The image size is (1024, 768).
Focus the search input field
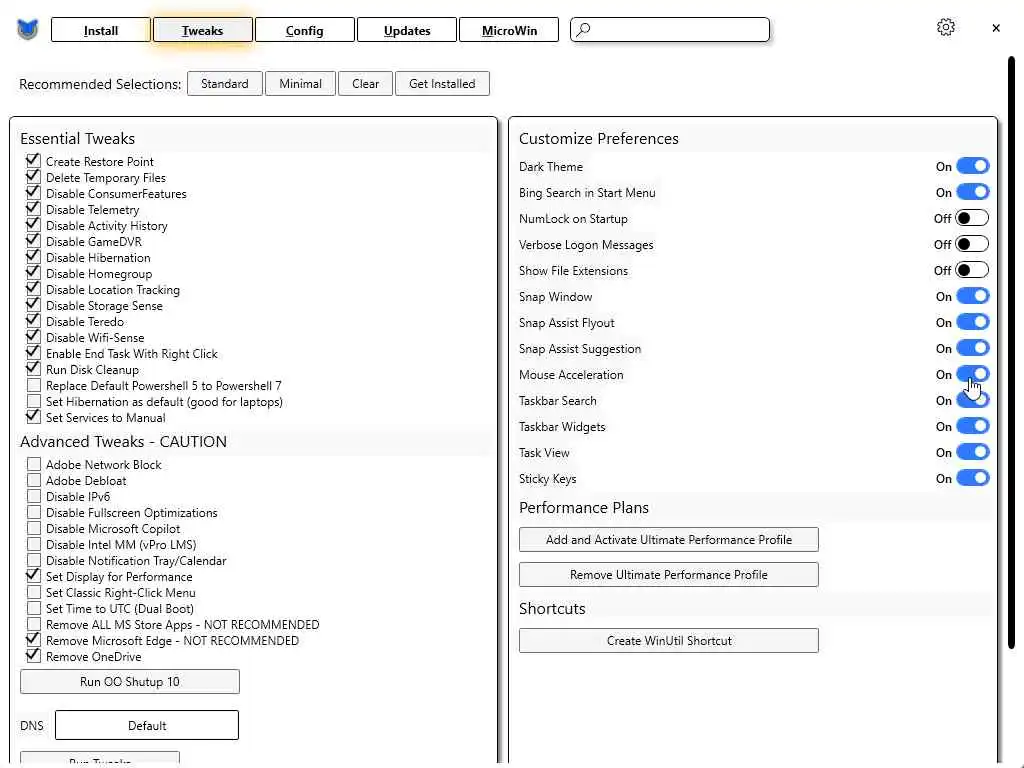point(669,29)
